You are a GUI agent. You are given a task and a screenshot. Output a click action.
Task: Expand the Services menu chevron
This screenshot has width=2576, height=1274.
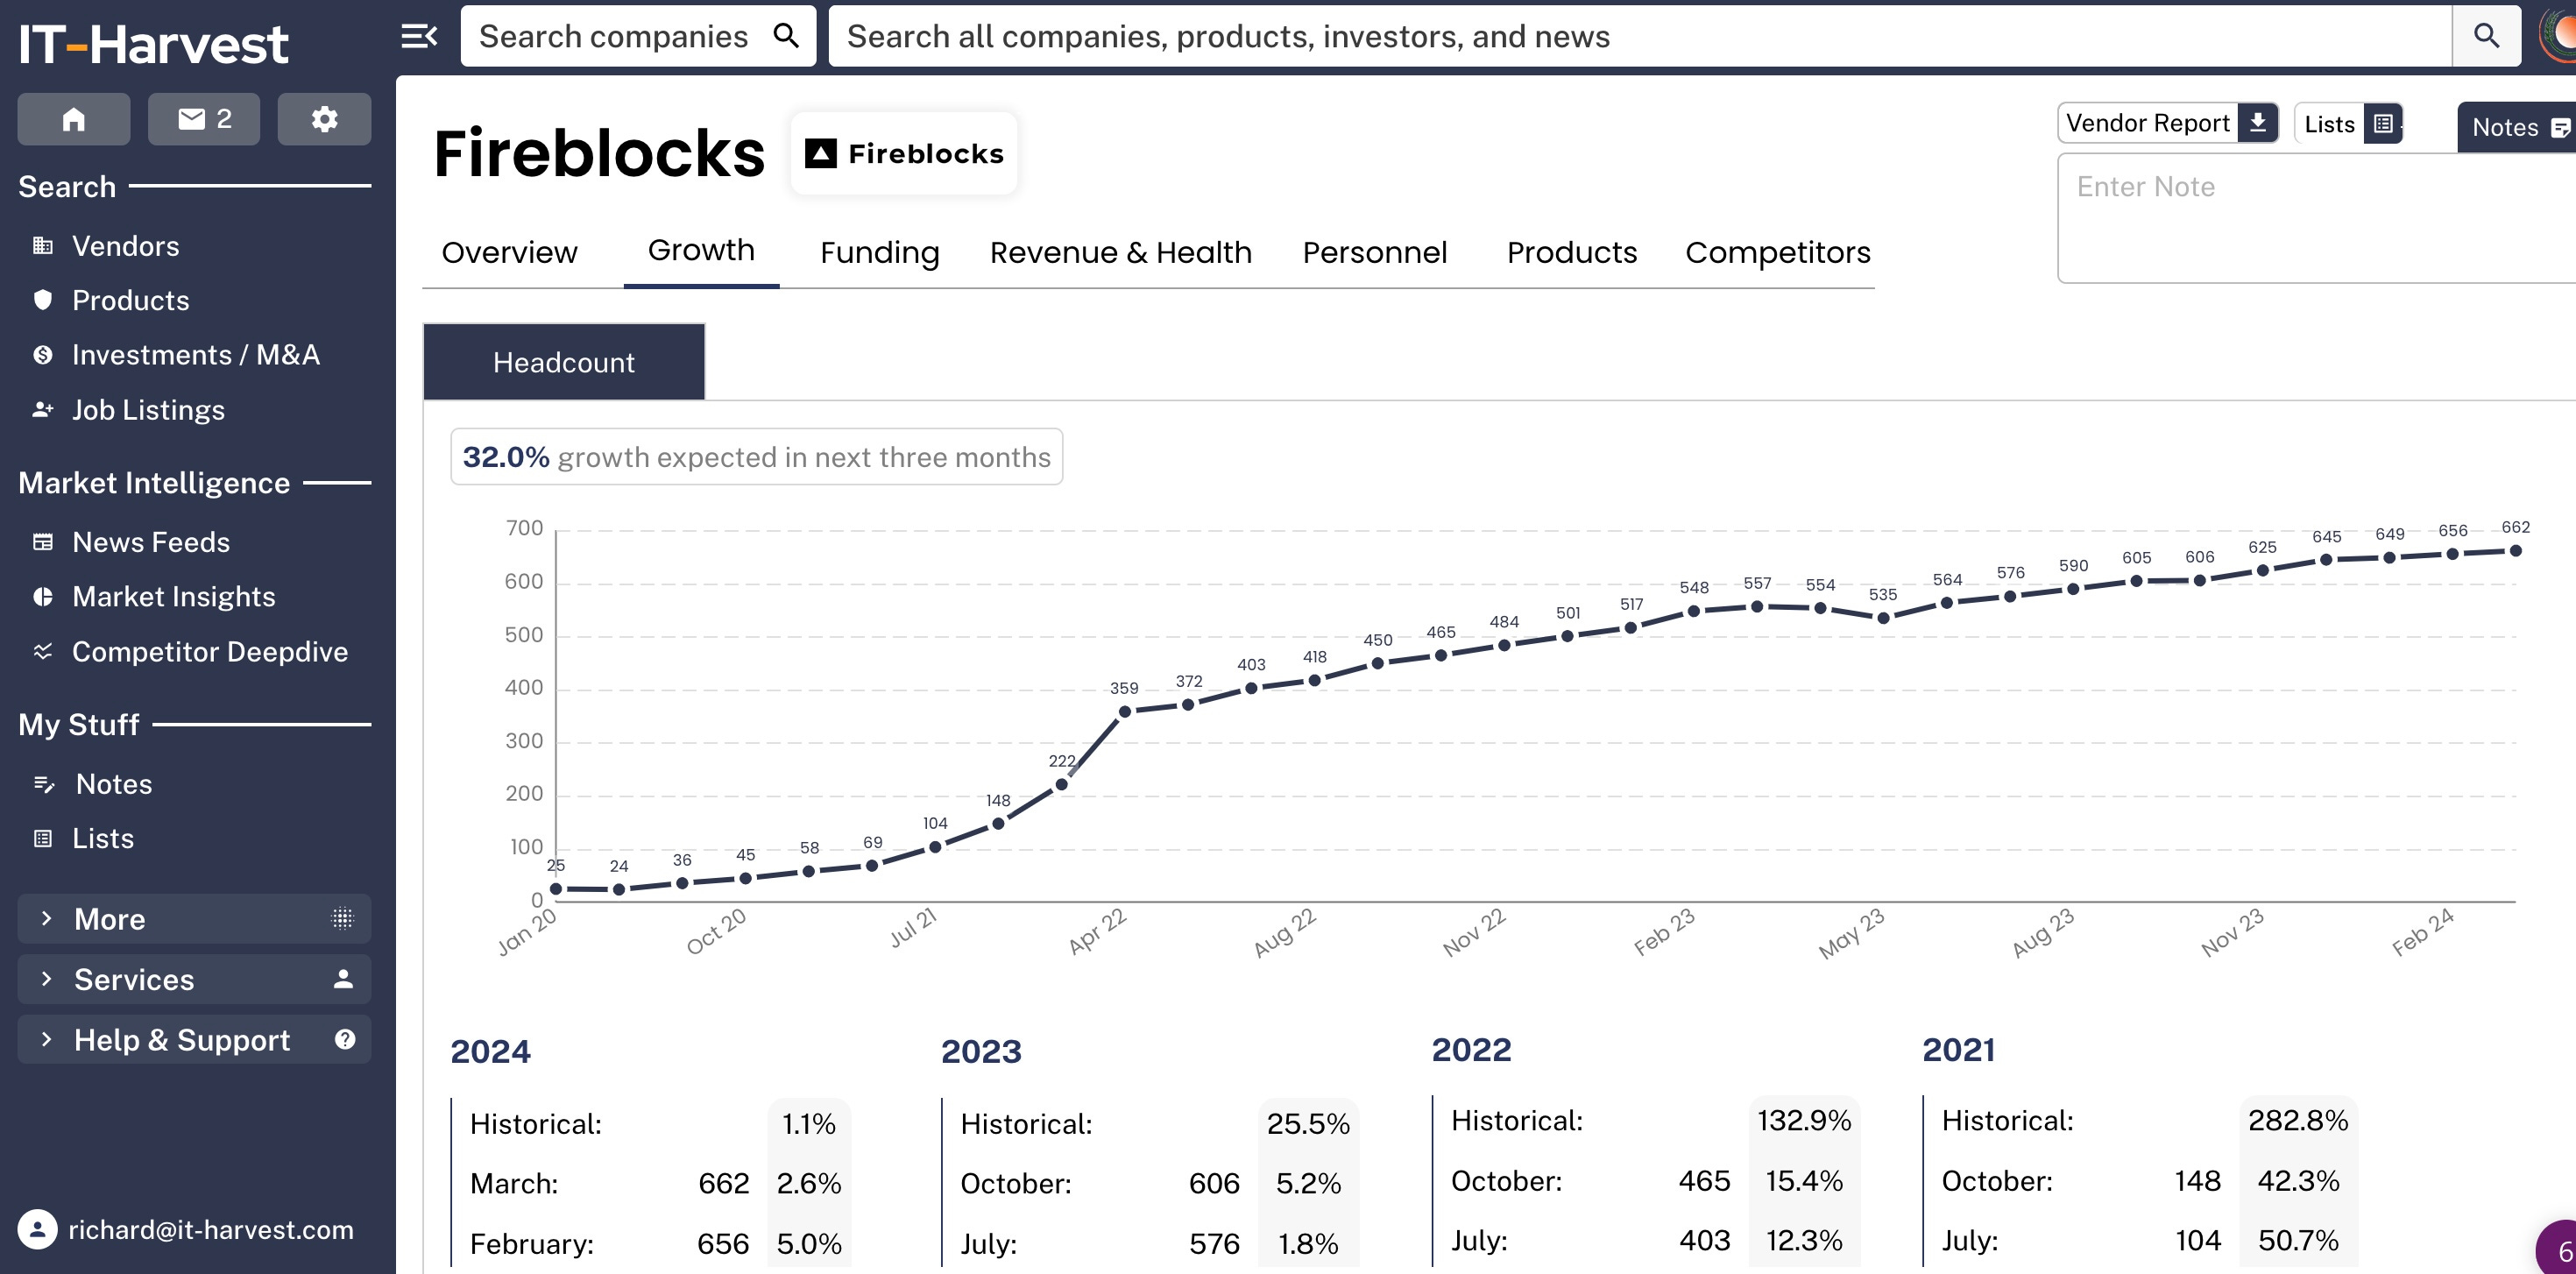click(46, 979)
